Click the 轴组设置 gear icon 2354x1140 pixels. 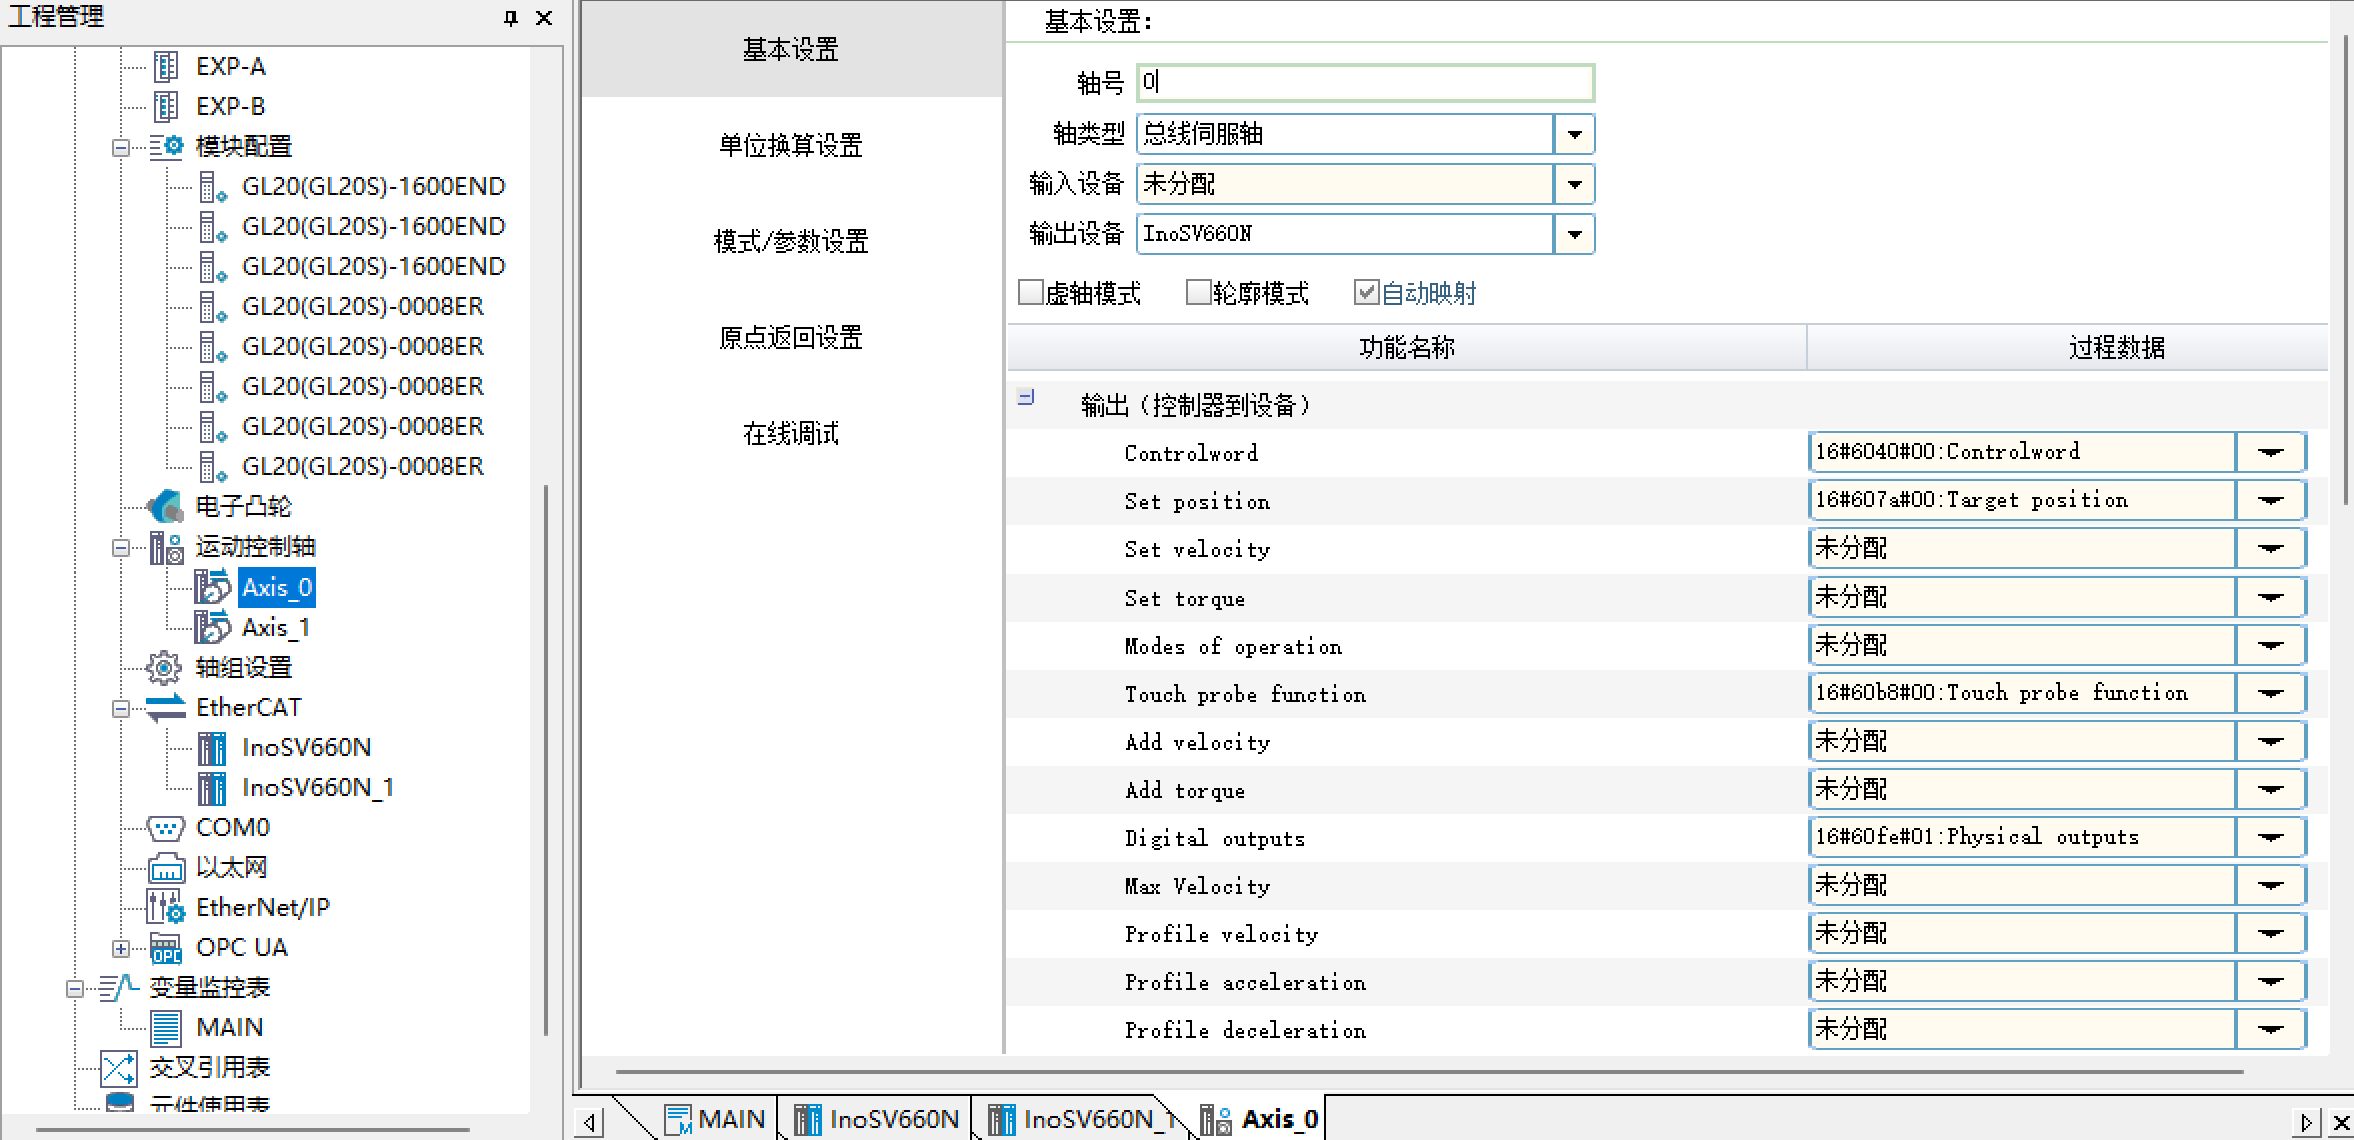[x=164, y=667]
